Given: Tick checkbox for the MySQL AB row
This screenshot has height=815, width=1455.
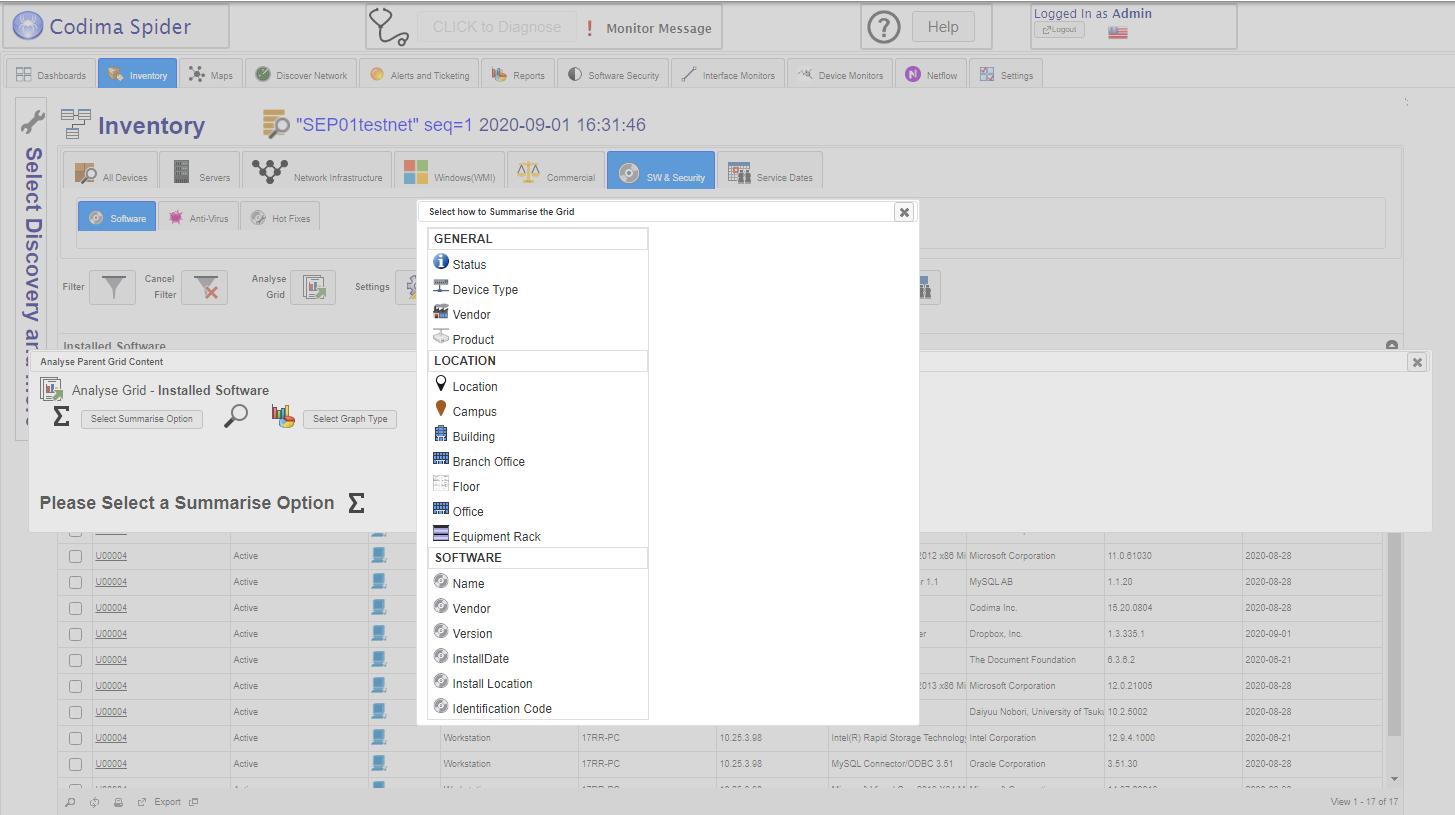Looking at the screenshot, I should [x=75, y=582].
